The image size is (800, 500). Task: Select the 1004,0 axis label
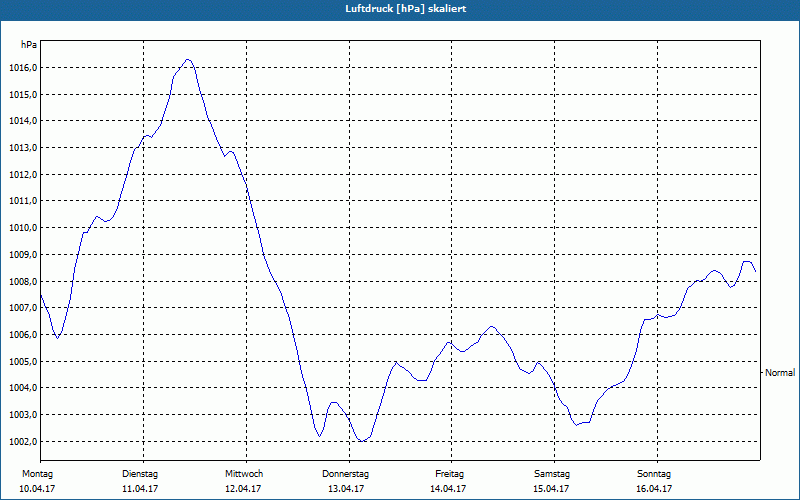coord(21,388)
